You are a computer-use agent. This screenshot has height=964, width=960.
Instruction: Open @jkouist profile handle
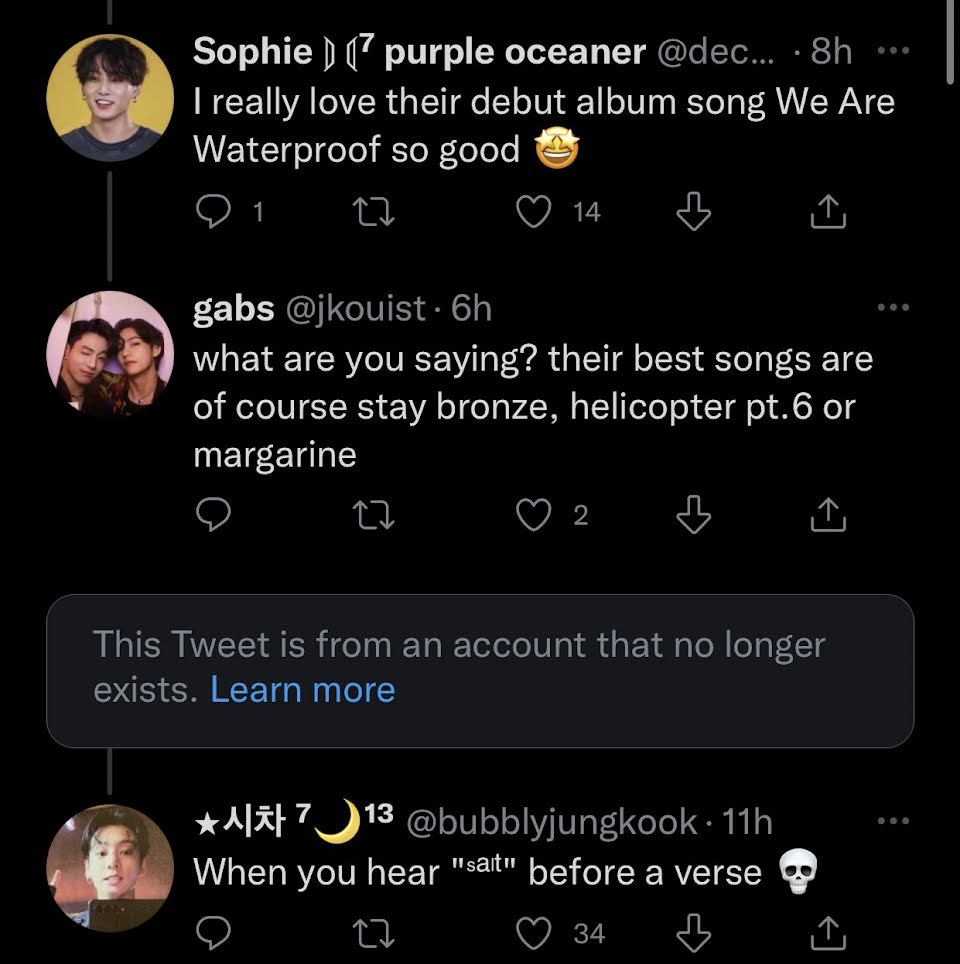tap(356, 309)
